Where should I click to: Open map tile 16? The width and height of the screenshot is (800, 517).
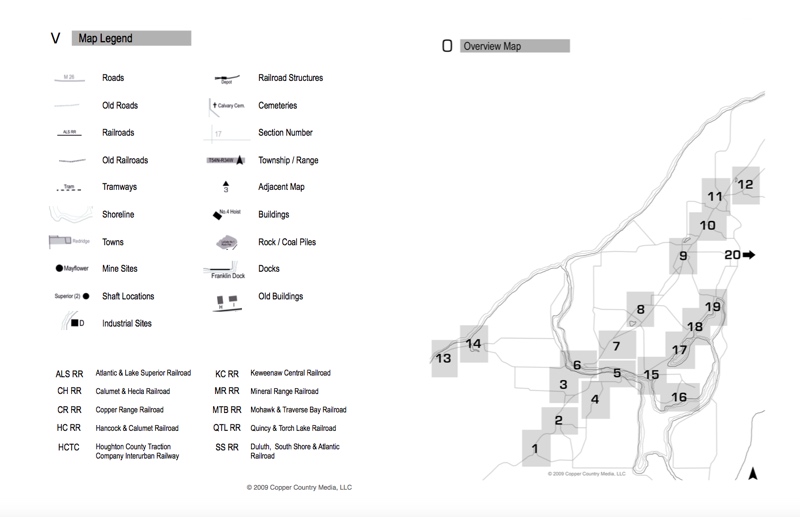click(679, 397)
